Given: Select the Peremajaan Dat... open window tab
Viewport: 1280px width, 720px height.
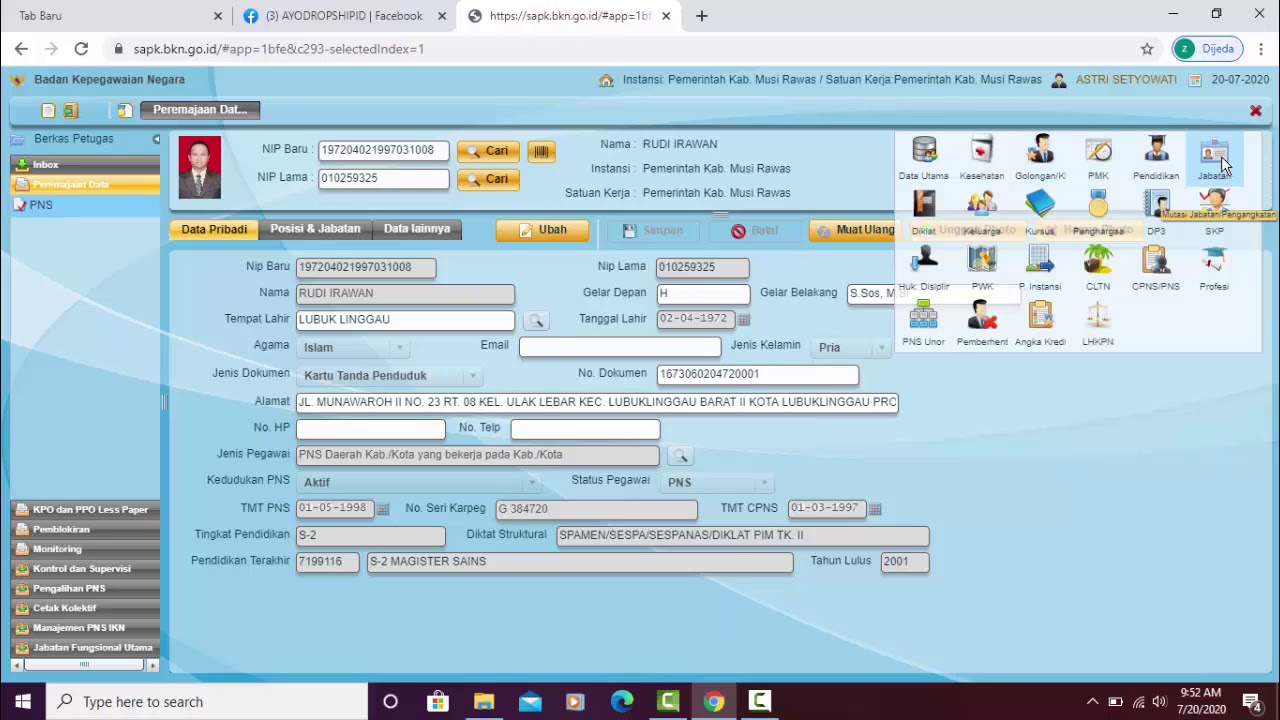Looking at the screenshot, I should [200, 109].
